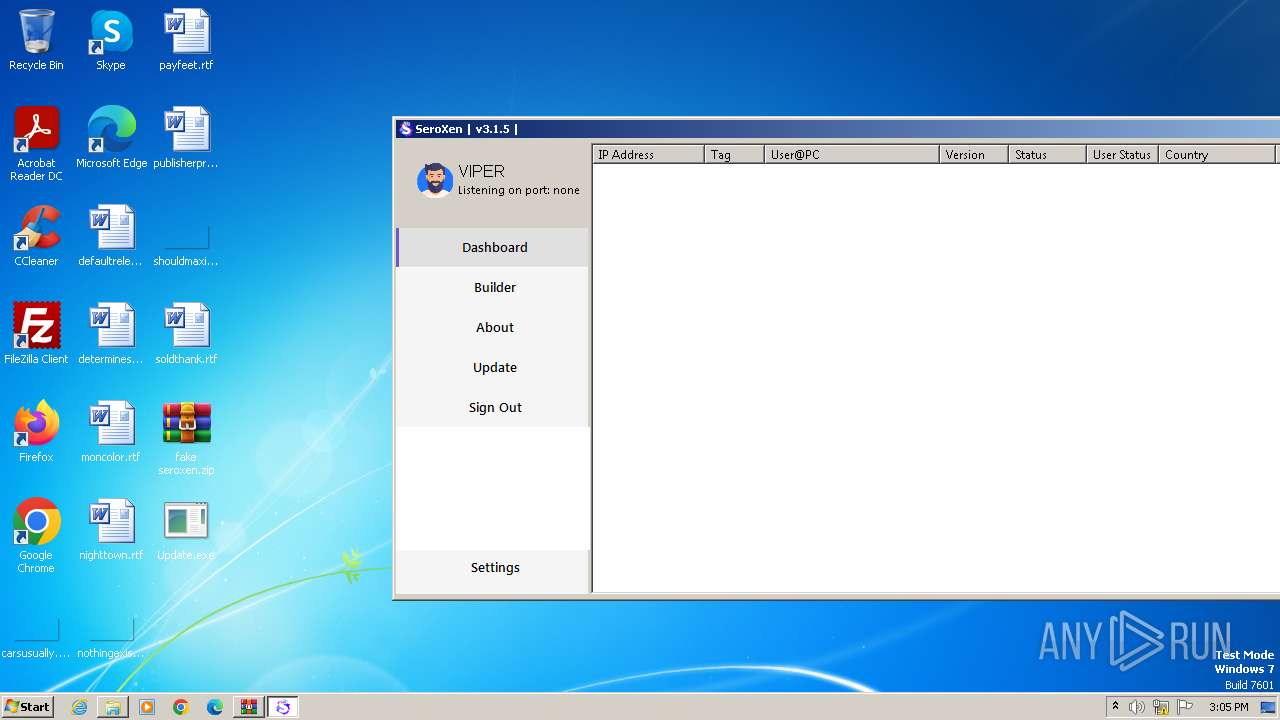Screen dimensions: 1280x720
Task: Open the Settings panel
Action: [494, 567]
